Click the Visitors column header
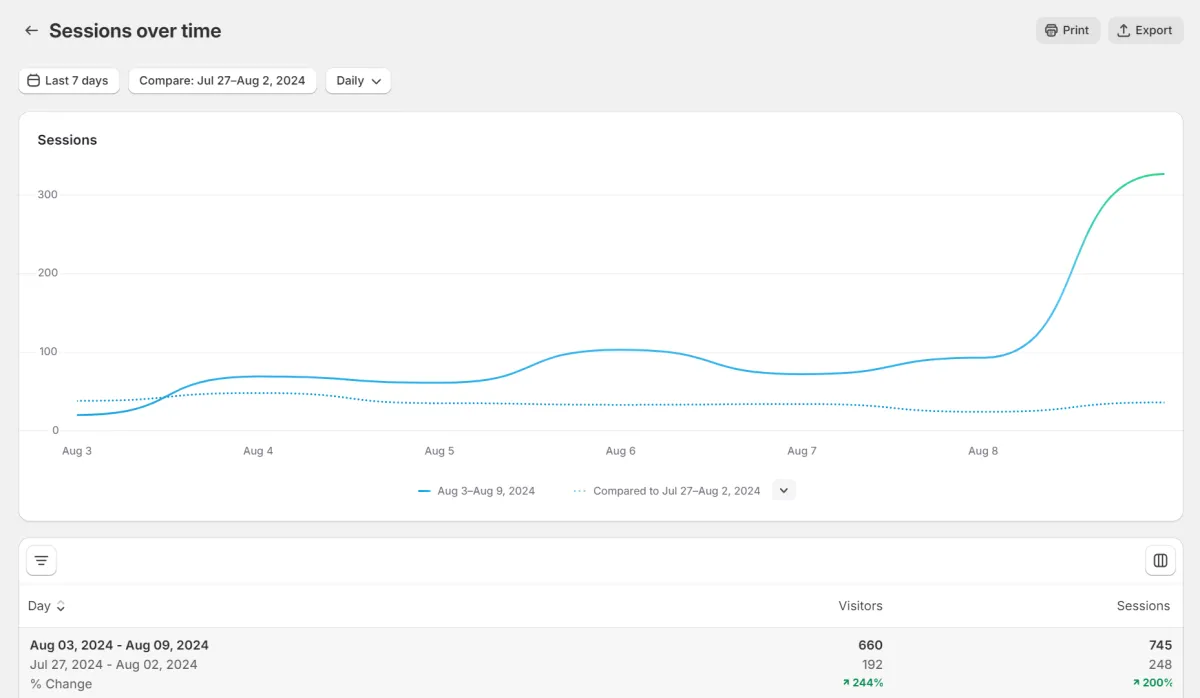The height and width of the screenshot is (698, 1200). [x=860, y=606]
